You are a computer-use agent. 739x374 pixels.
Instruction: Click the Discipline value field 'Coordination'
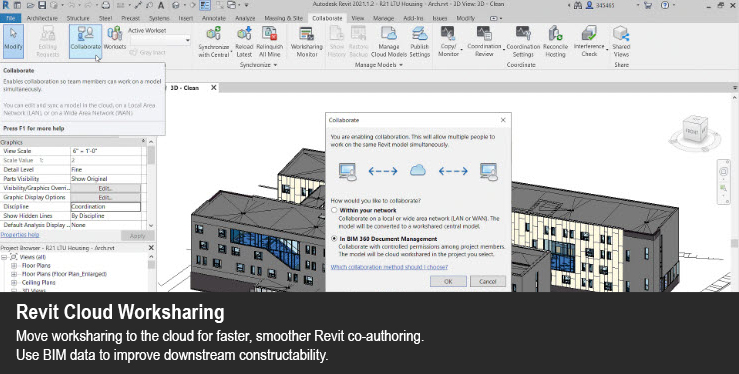(x=106, y=207)
